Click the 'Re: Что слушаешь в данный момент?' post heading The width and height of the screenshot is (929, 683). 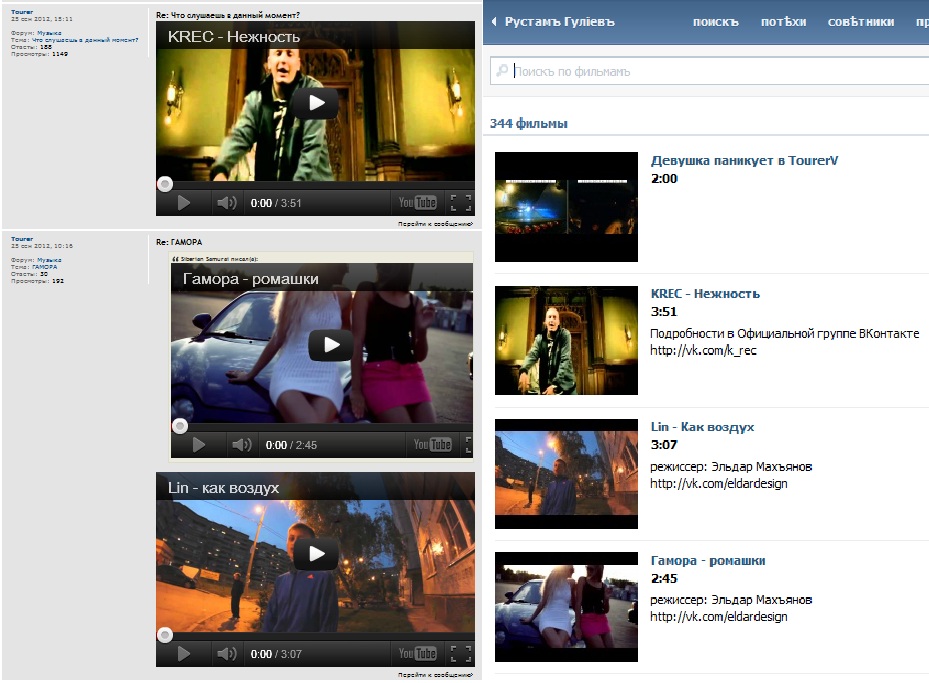tap(228, 15)
